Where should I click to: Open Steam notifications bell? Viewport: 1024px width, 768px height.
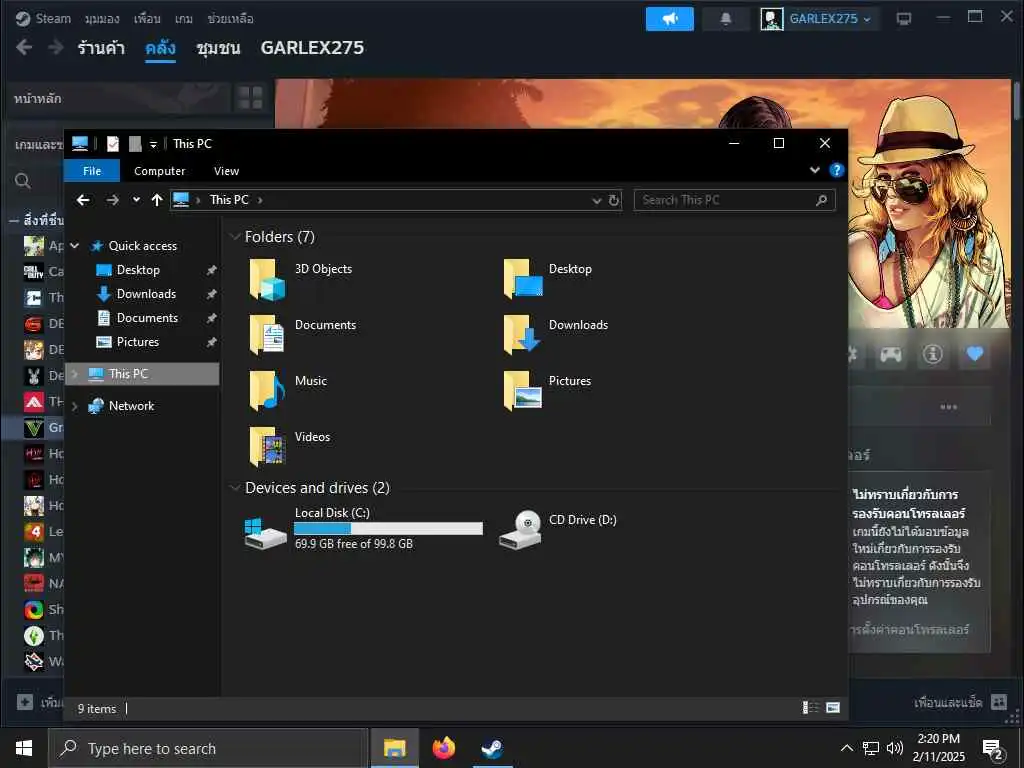(x=726, y=19)
